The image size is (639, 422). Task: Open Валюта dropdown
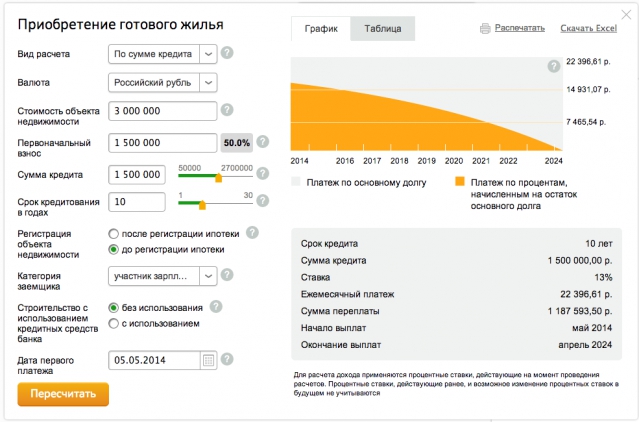[163, 83]
